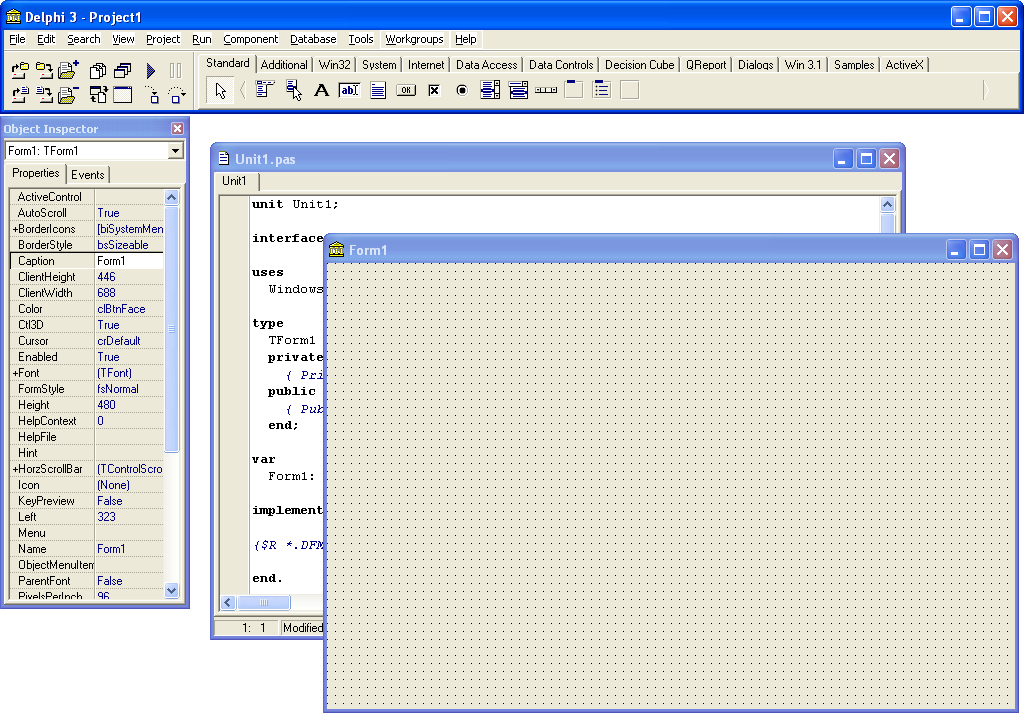Click the code editor vertical scroll up arrow
This screenshot has height=718, width=1024.
coord(888,204)
